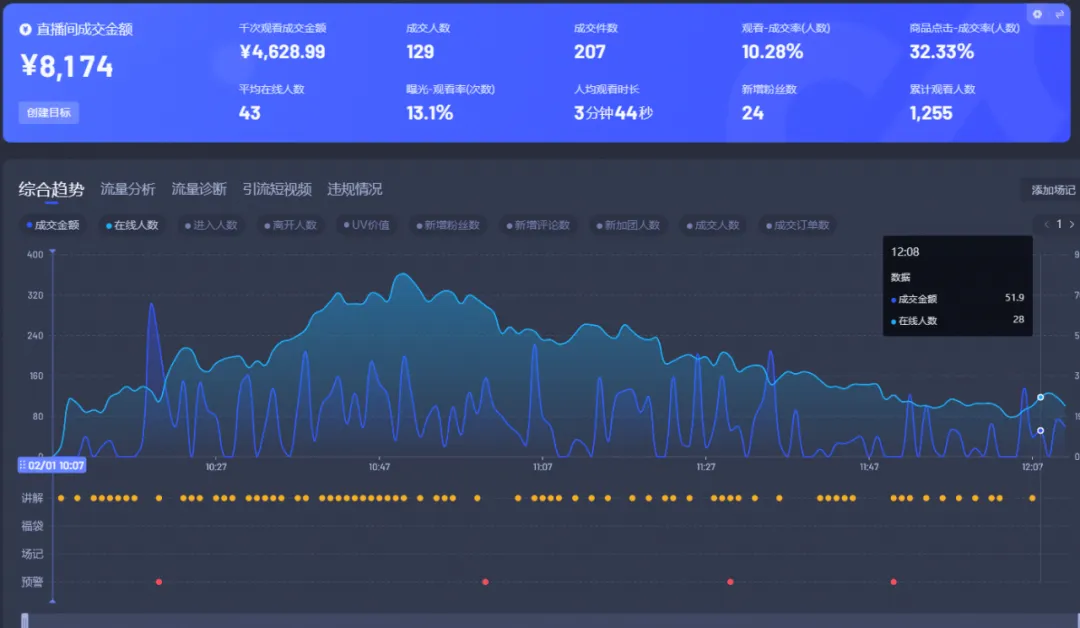Click the timeline zoom slider handle at bottom
Screen dimensions: 1080x628
coord(25,620)
